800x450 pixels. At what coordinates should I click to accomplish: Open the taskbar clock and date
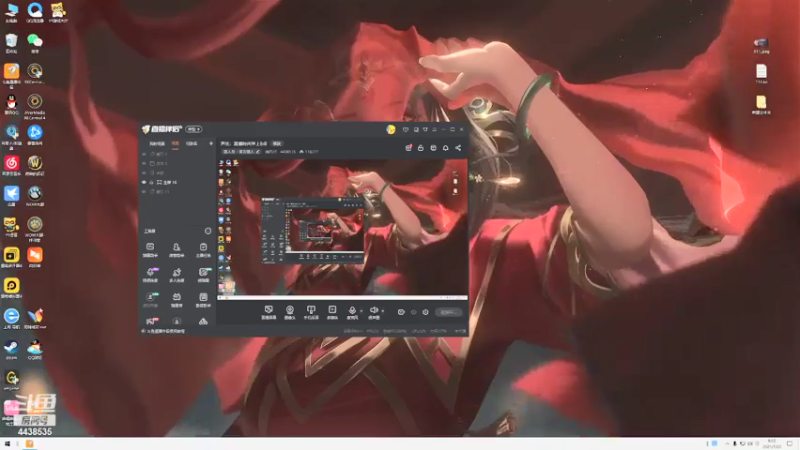(x=771, y=444)
